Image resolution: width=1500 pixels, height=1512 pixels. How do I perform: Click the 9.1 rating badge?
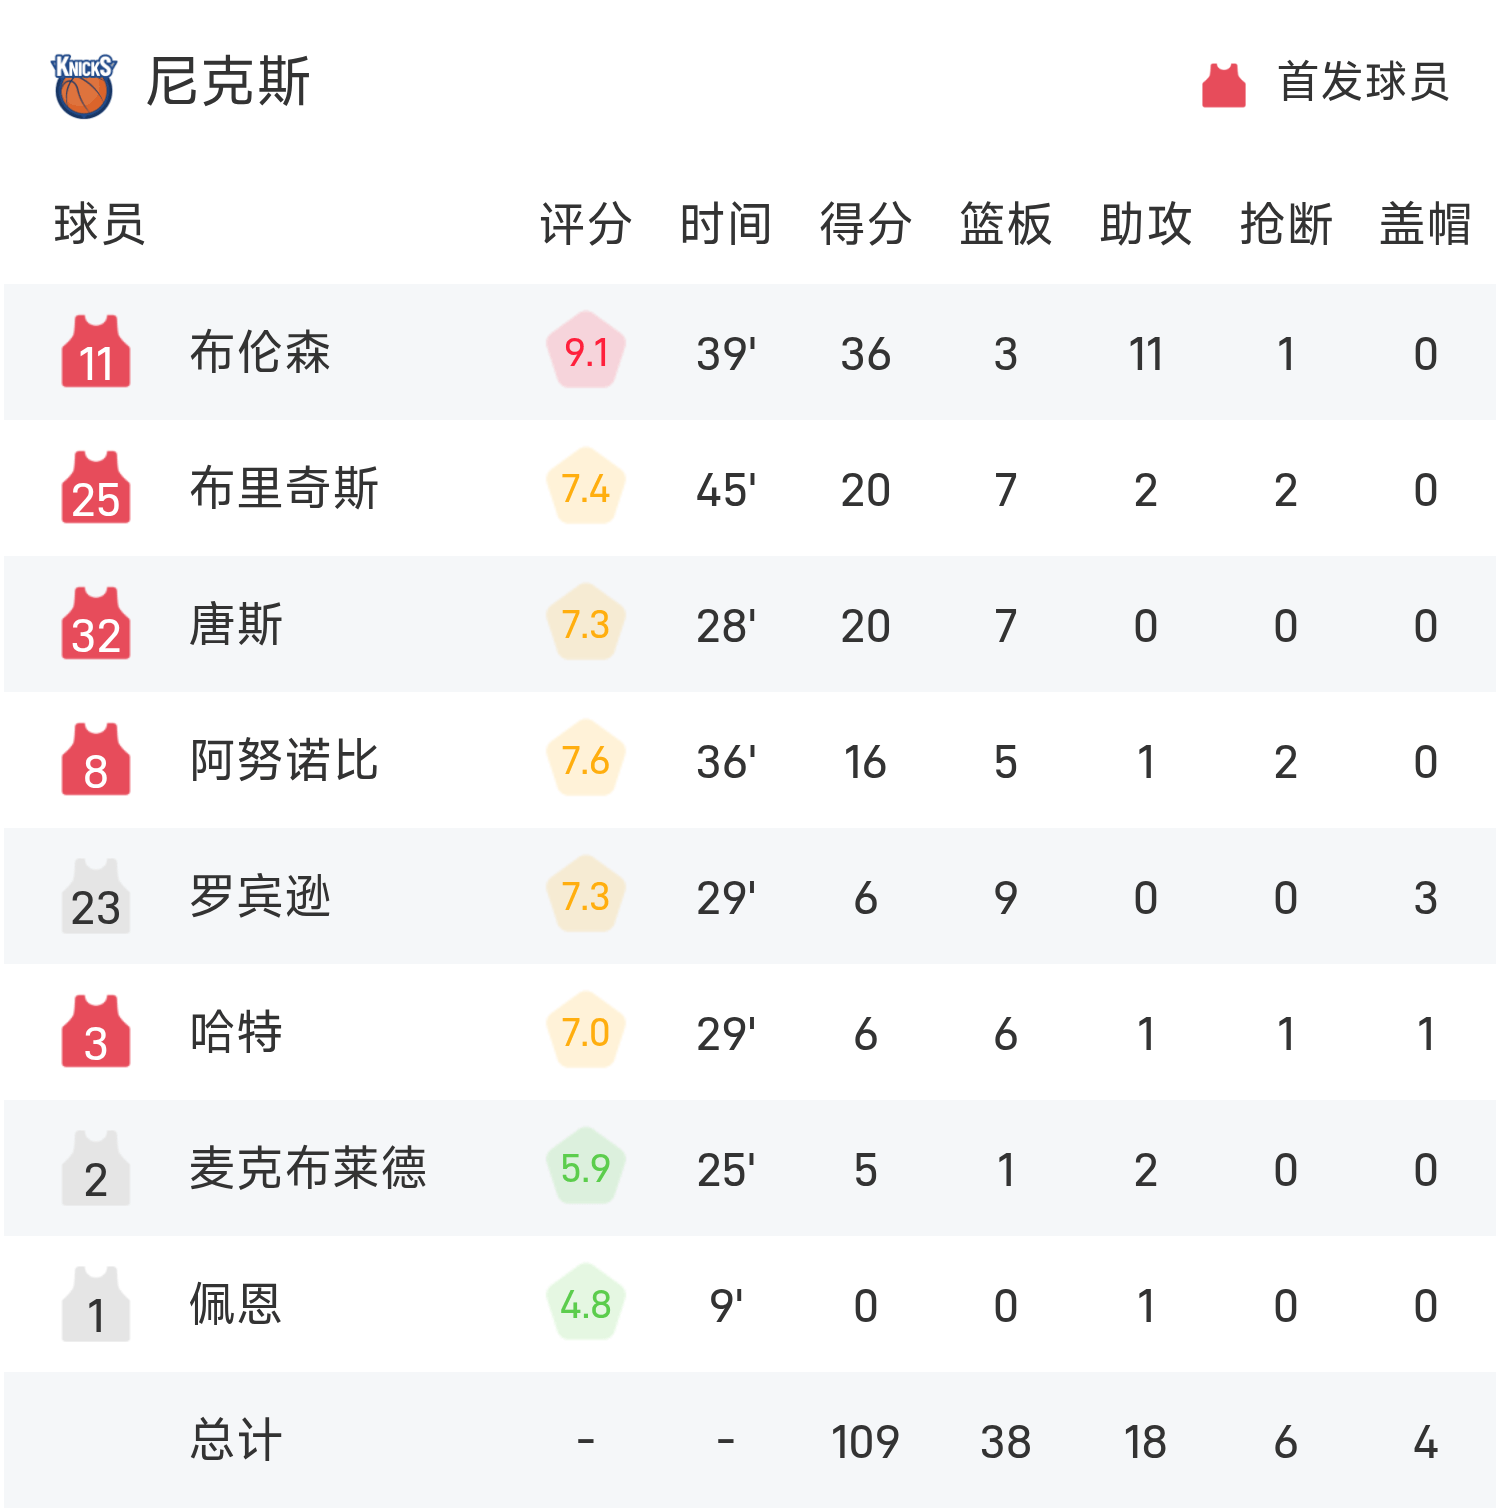point(586,352)
